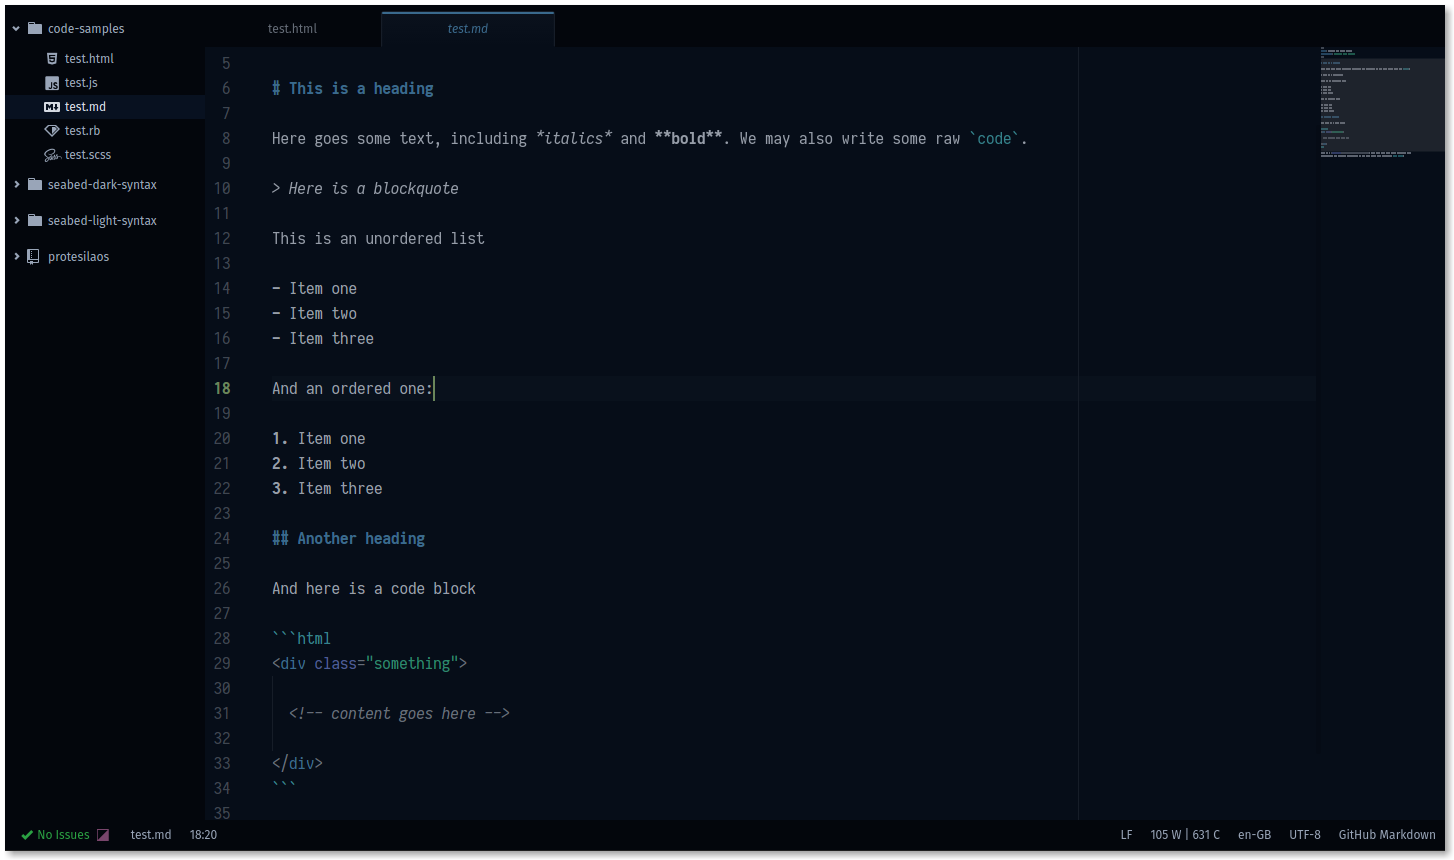
Task: Click line number 6 in gutter
Action: pyautogui.click(x=226, y=89)
